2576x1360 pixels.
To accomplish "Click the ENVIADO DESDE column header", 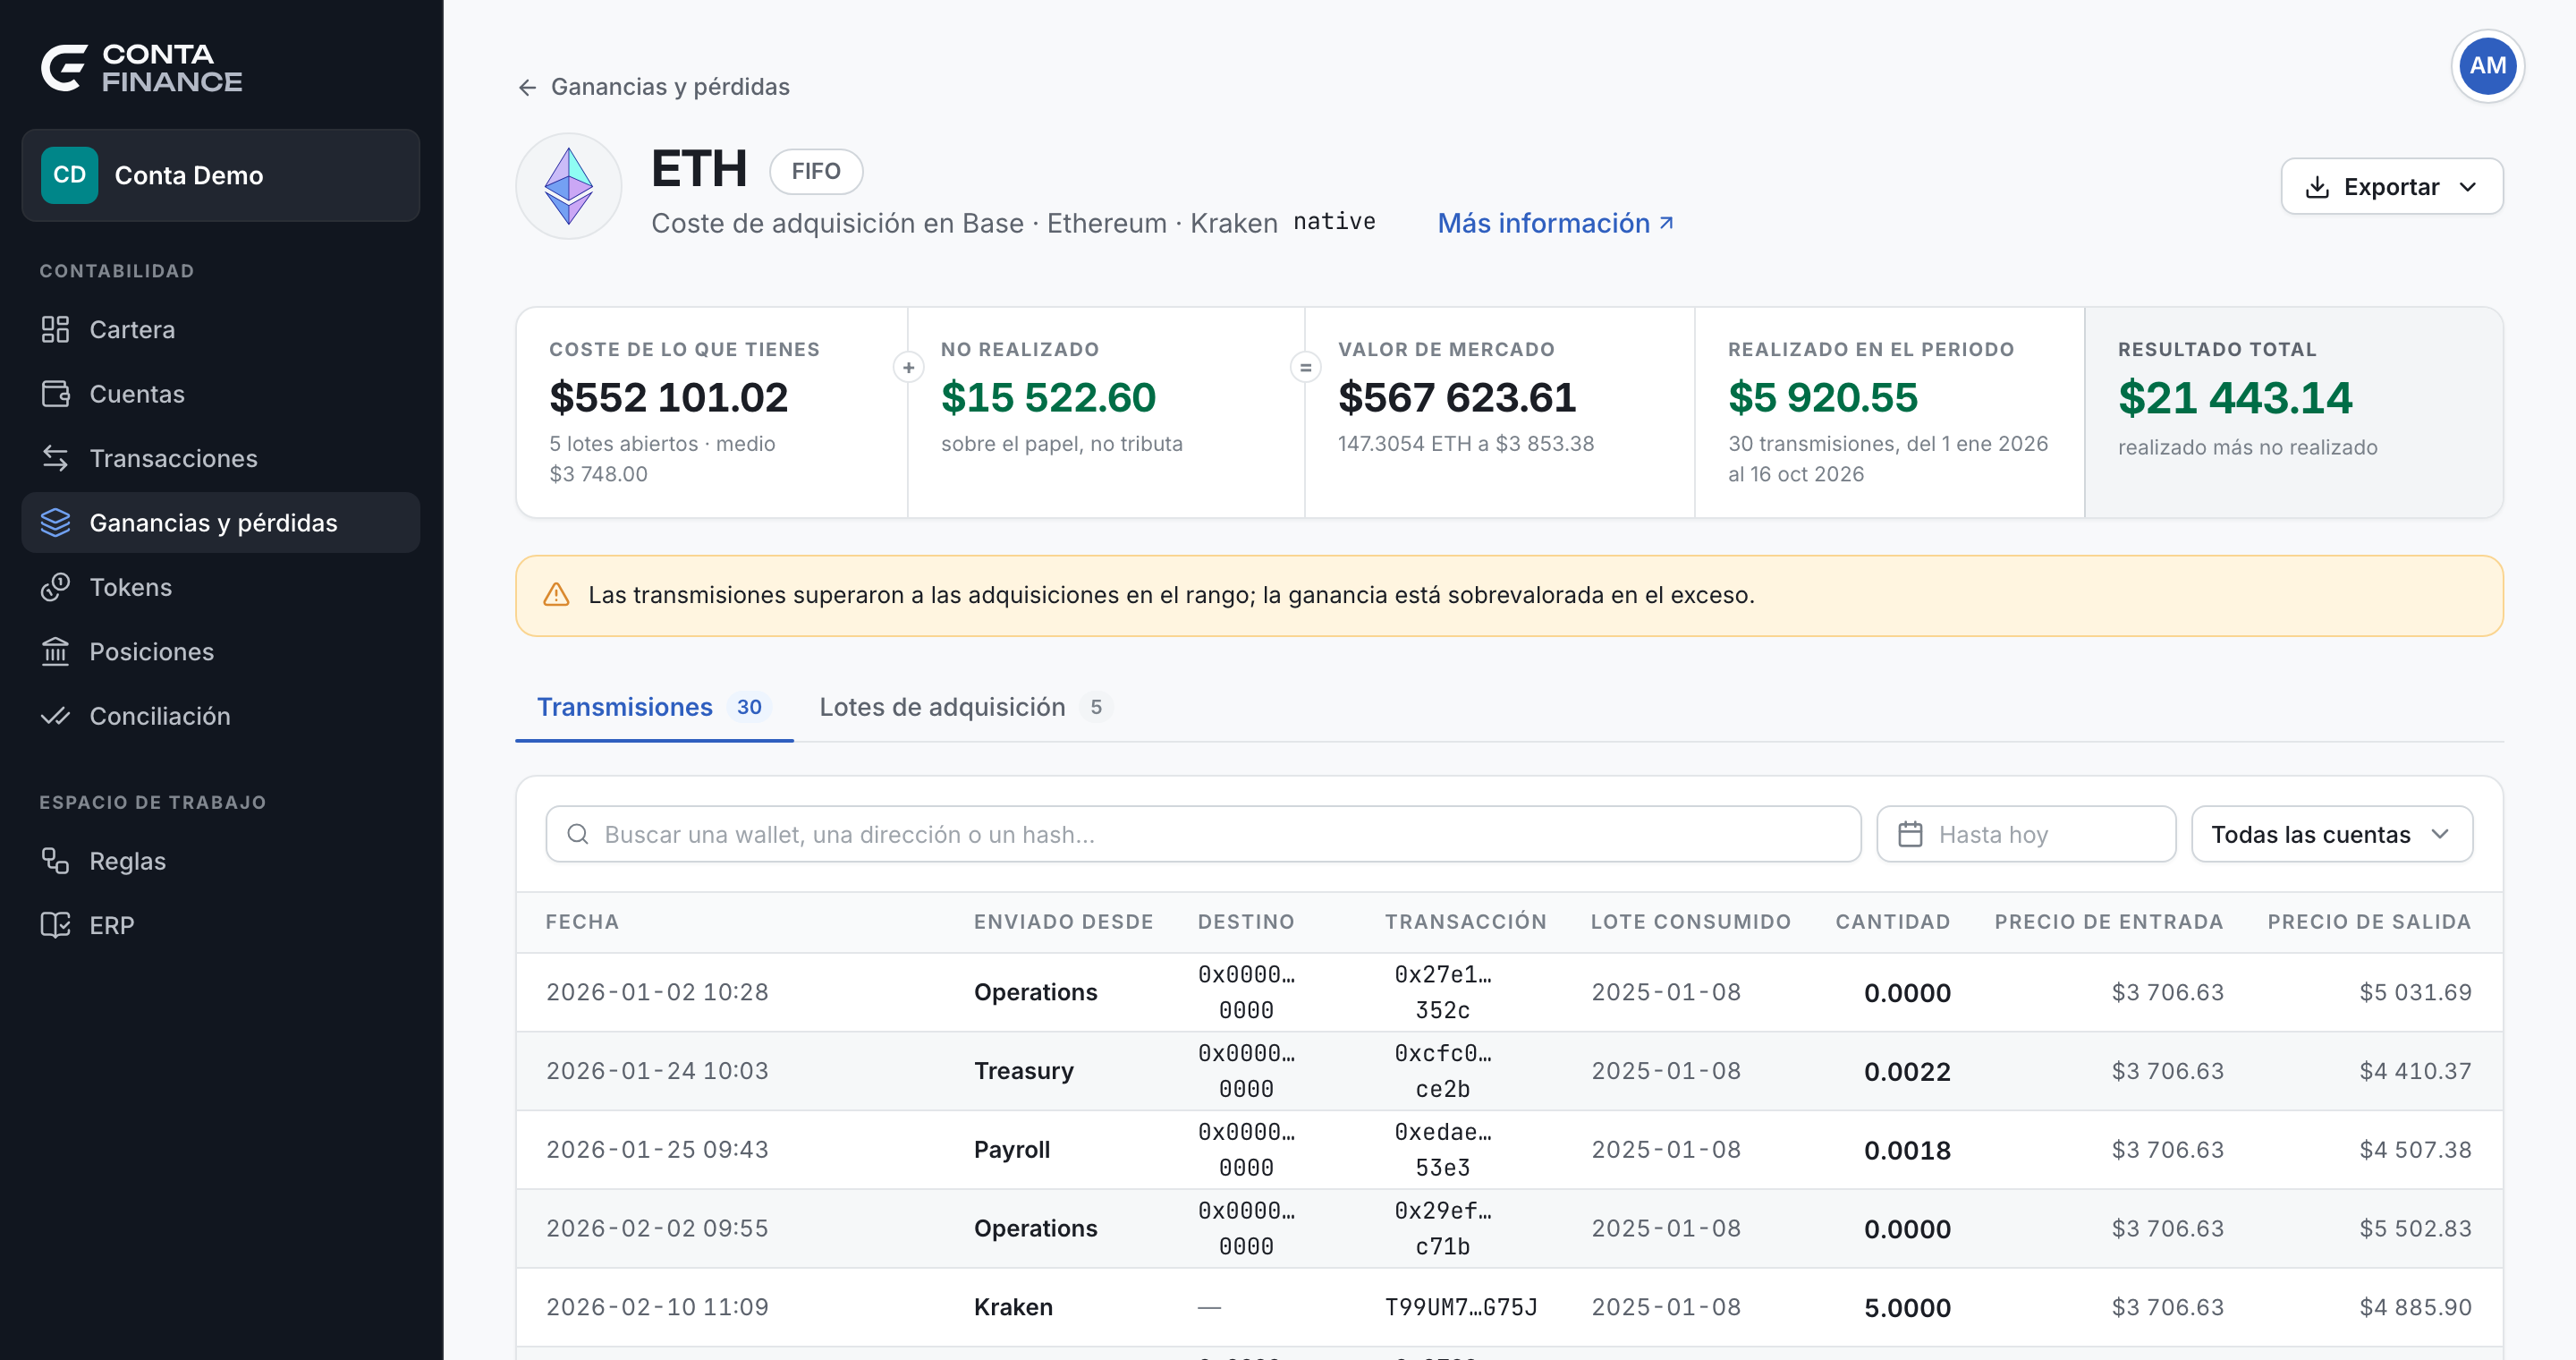I will (1063, 922).
